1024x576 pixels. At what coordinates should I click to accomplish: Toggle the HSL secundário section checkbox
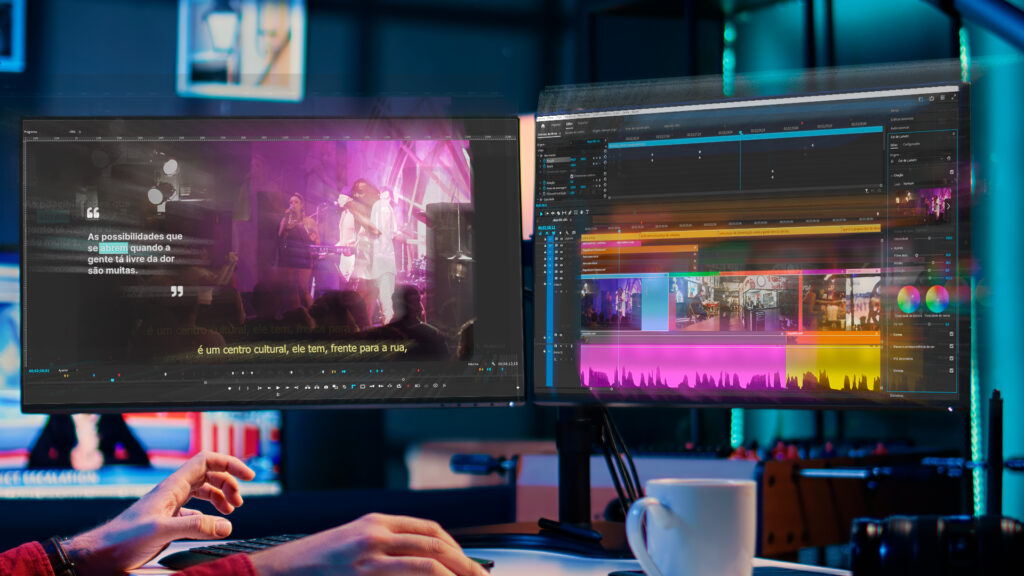[952, 358]
